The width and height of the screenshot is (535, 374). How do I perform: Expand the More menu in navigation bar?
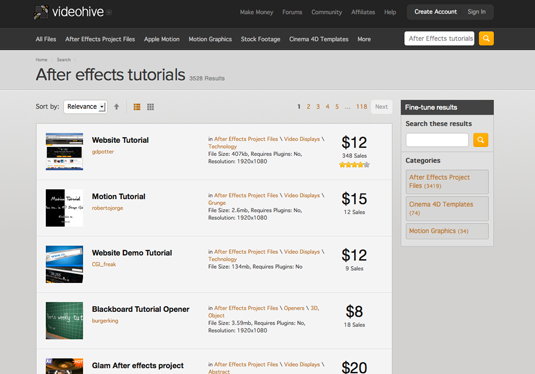(364, 39)
